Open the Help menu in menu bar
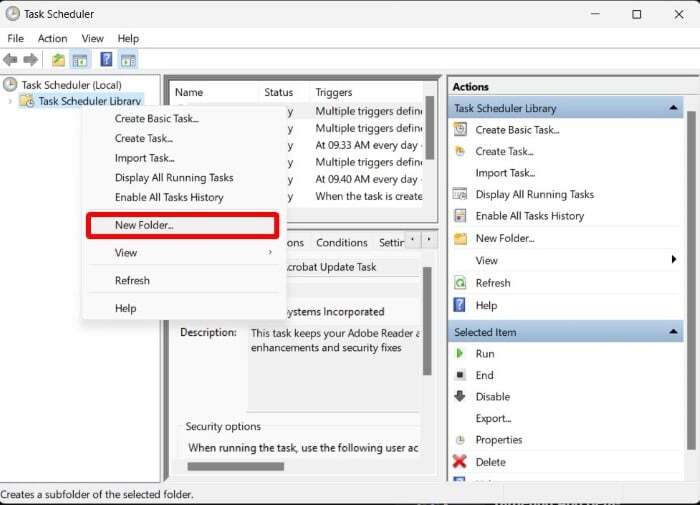This screenshot has height=505, width=700. click(x=128, y=38)
